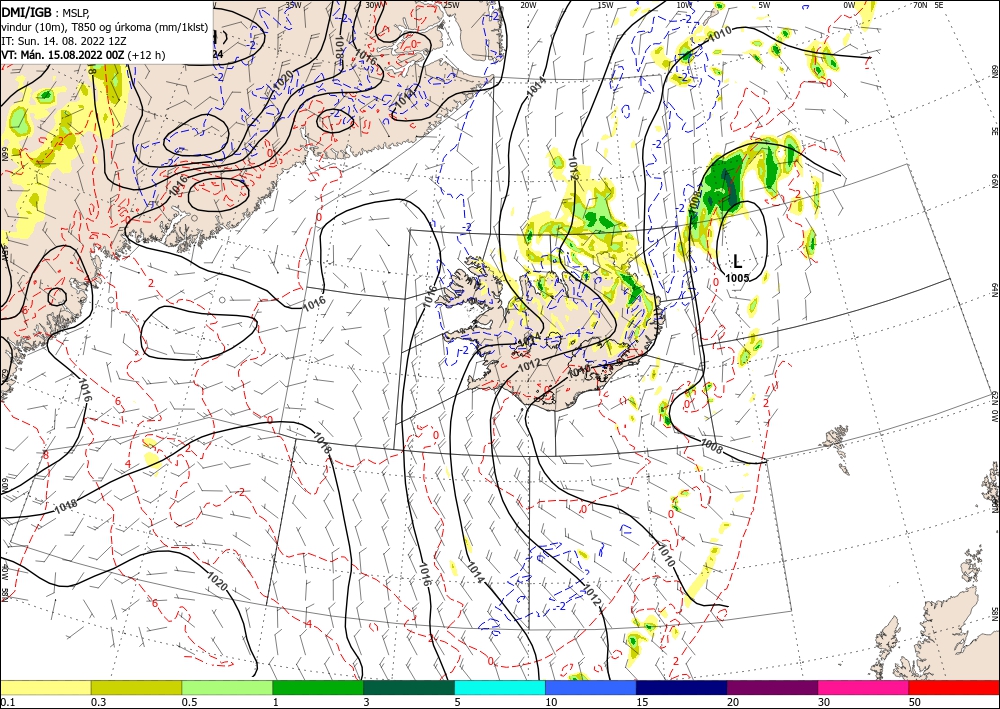Click the '1012' isobar label over southern Iceland

[x=529, y=365]
